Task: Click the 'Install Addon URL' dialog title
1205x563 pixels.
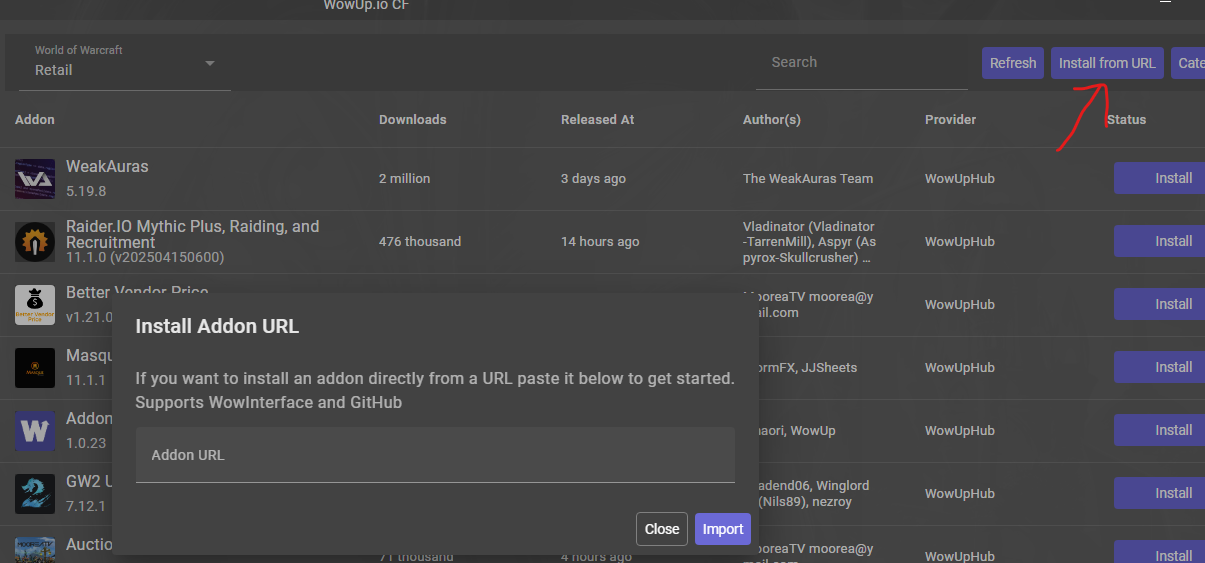Action: [x=217, y=326]
